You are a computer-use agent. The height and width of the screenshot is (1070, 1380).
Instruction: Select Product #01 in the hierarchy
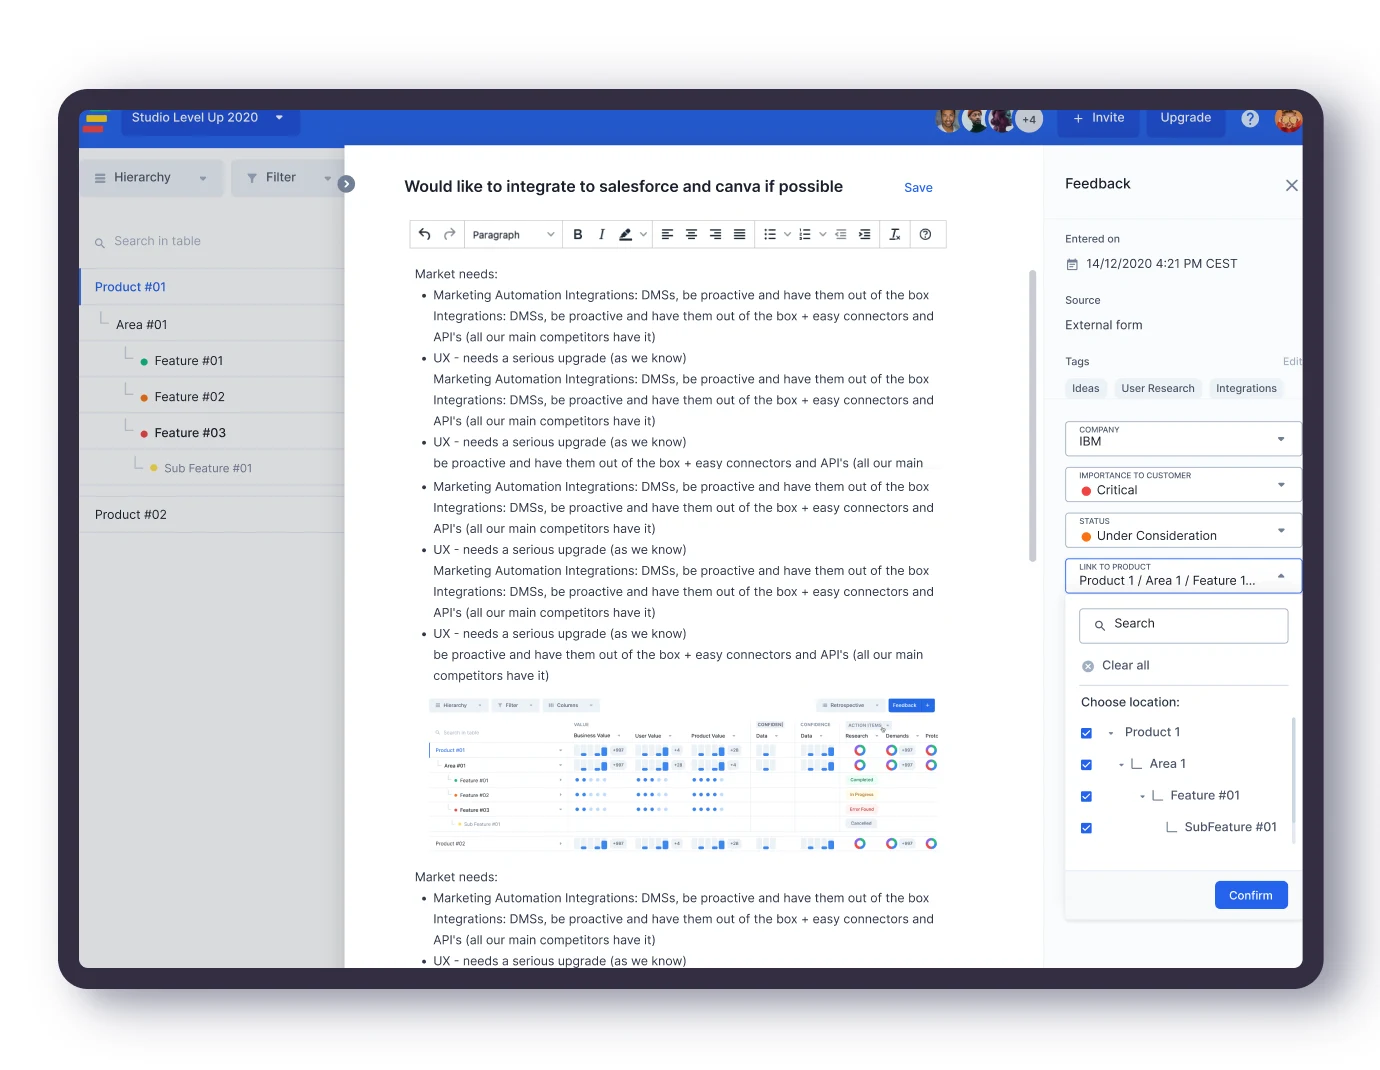212,287
